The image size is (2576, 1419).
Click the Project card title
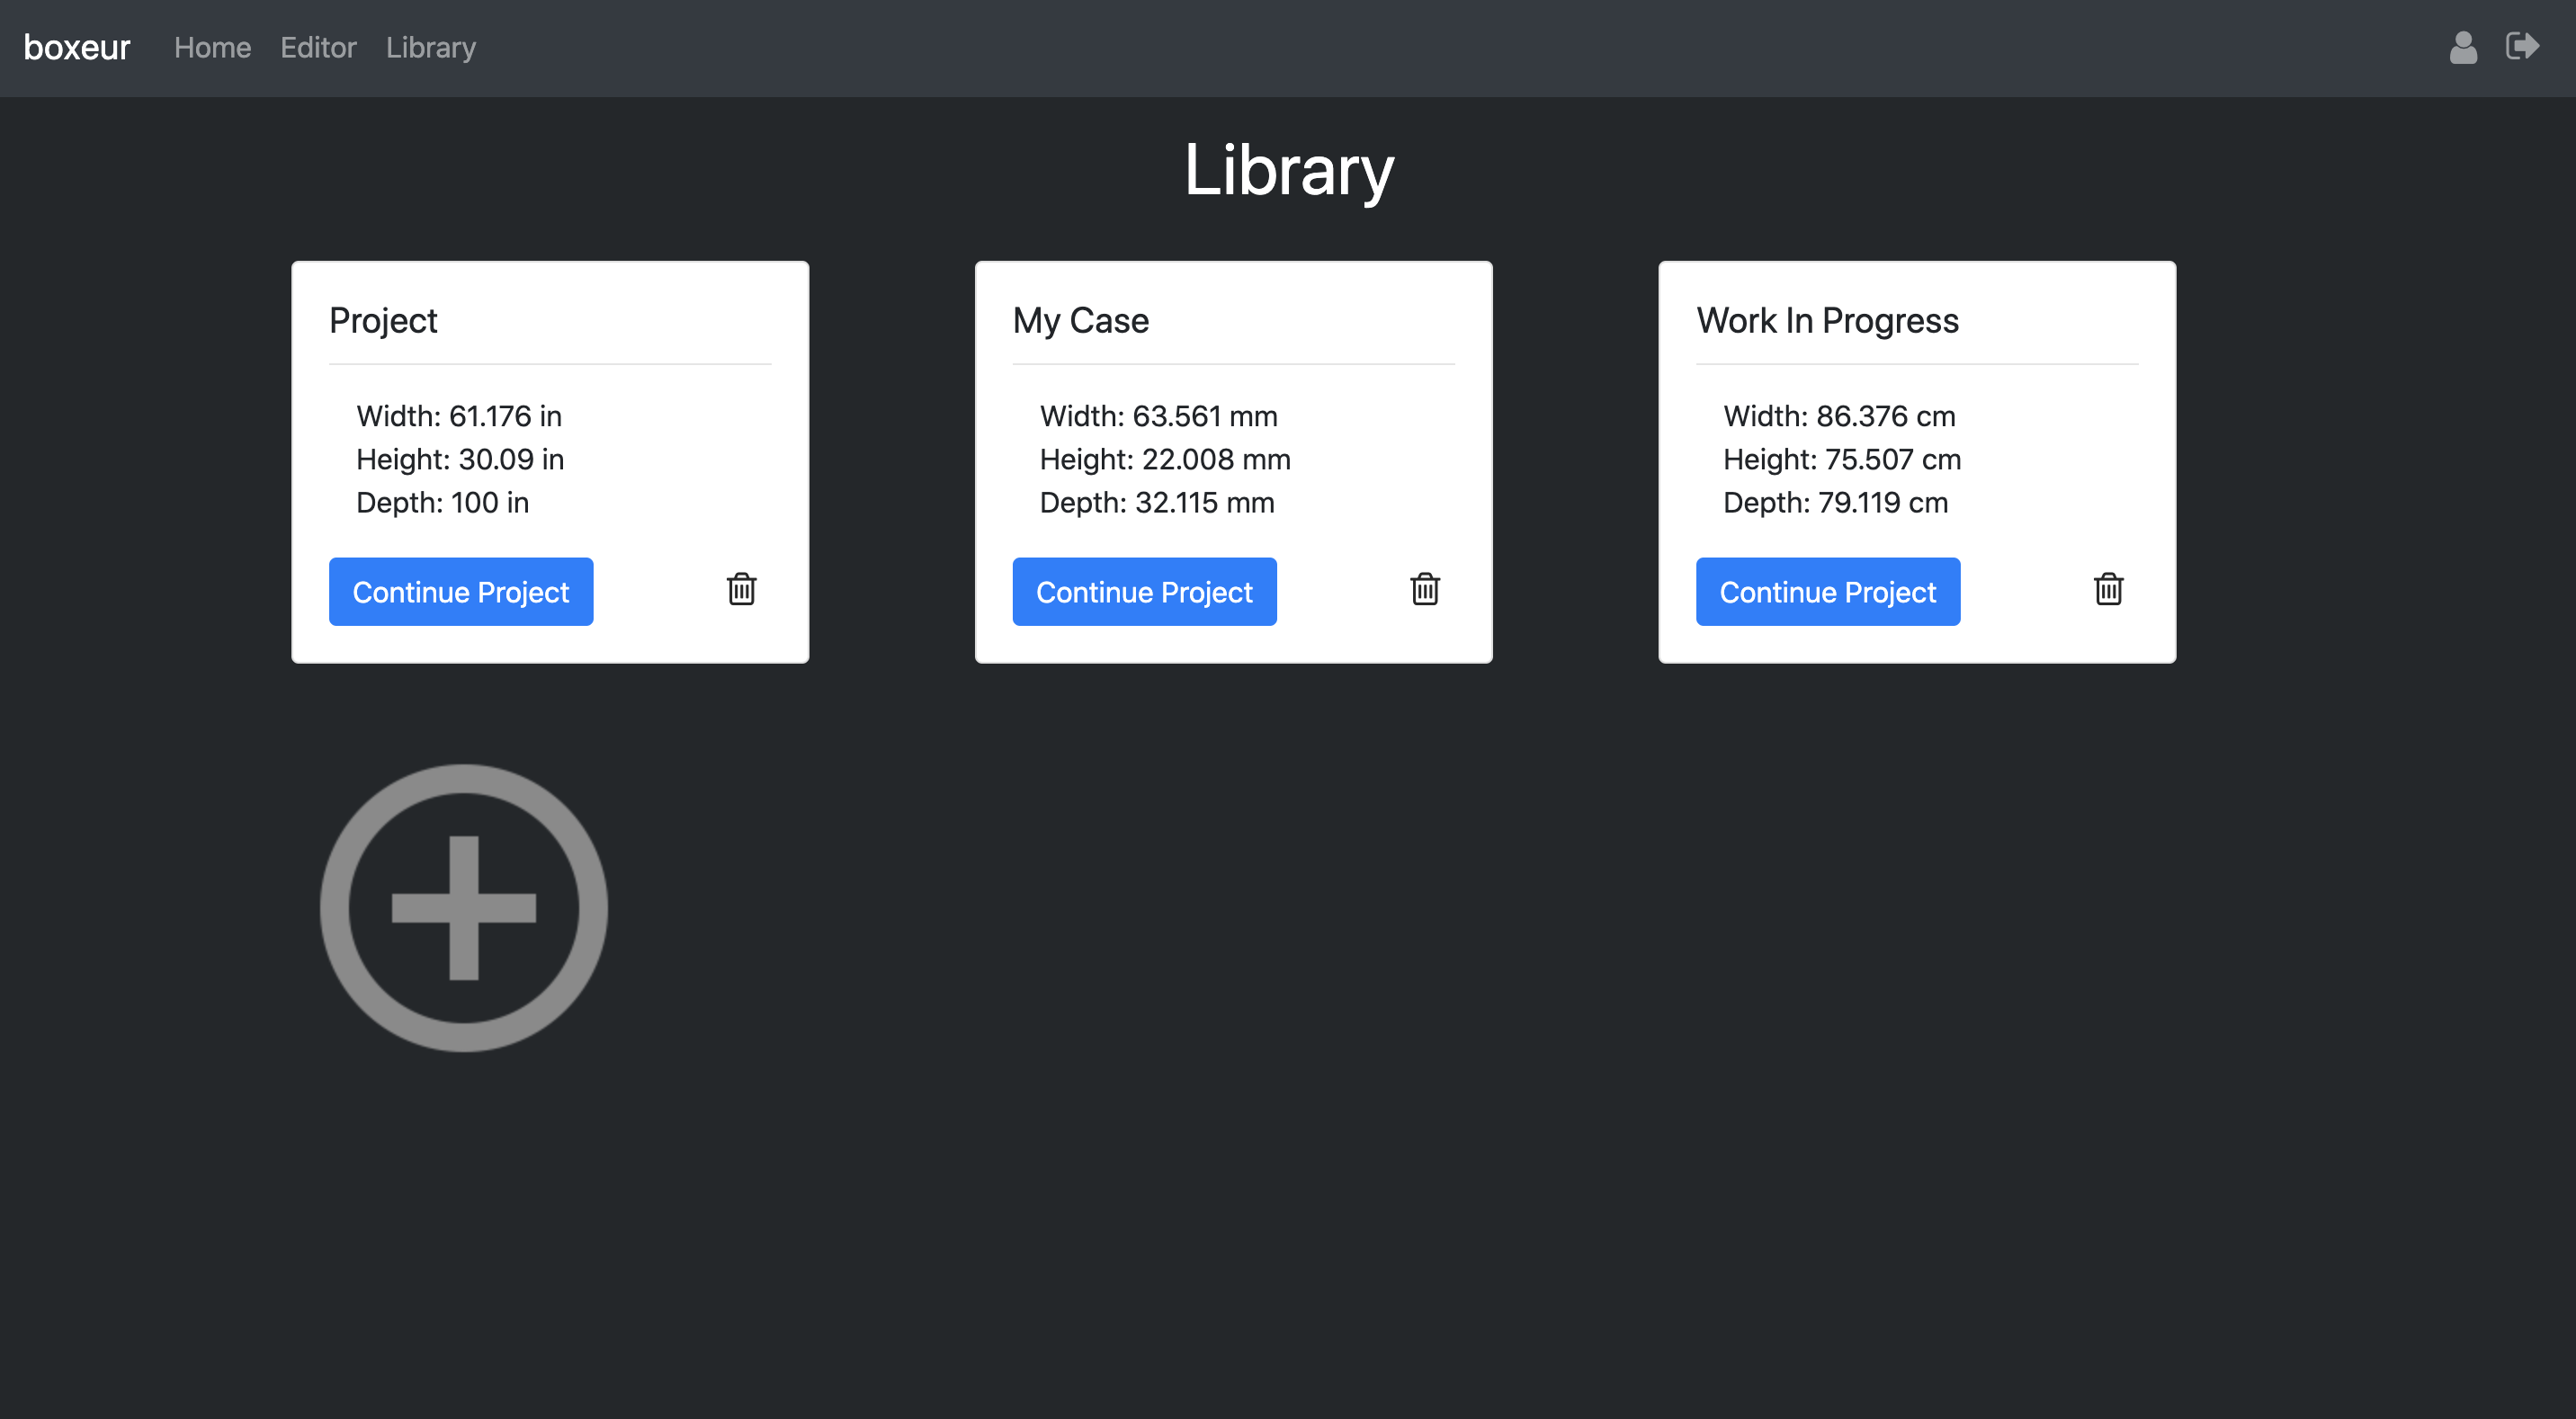[383, 321]
